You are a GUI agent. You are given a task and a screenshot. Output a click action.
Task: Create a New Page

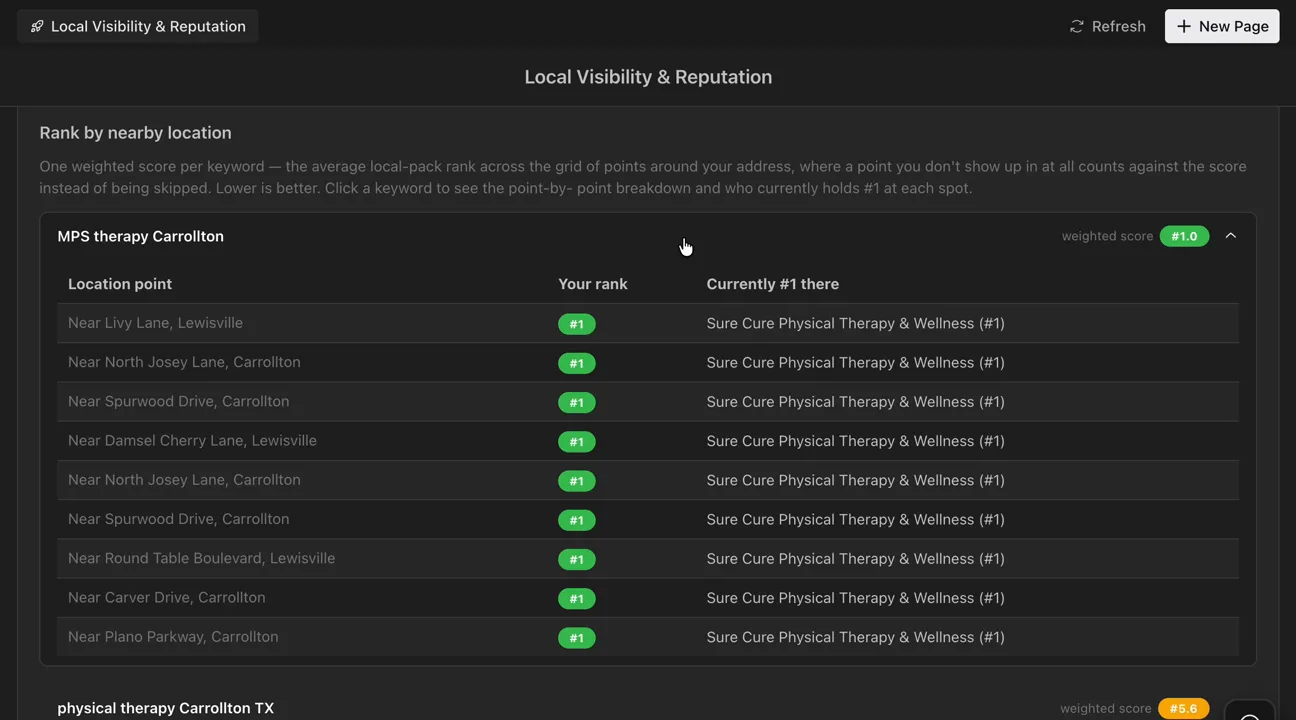(1222, 26)
